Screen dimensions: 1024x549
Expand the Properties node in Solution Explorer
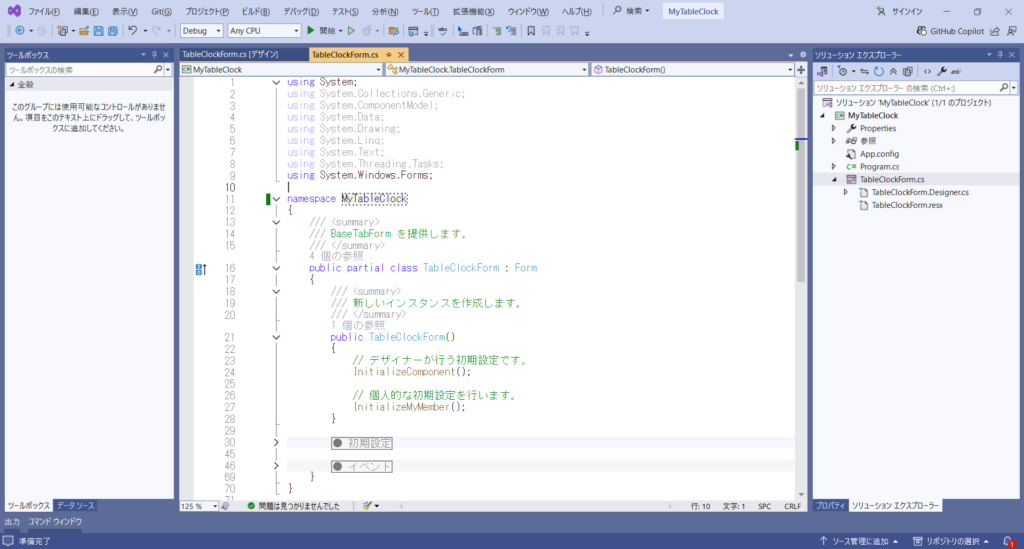tap(834, 129)
